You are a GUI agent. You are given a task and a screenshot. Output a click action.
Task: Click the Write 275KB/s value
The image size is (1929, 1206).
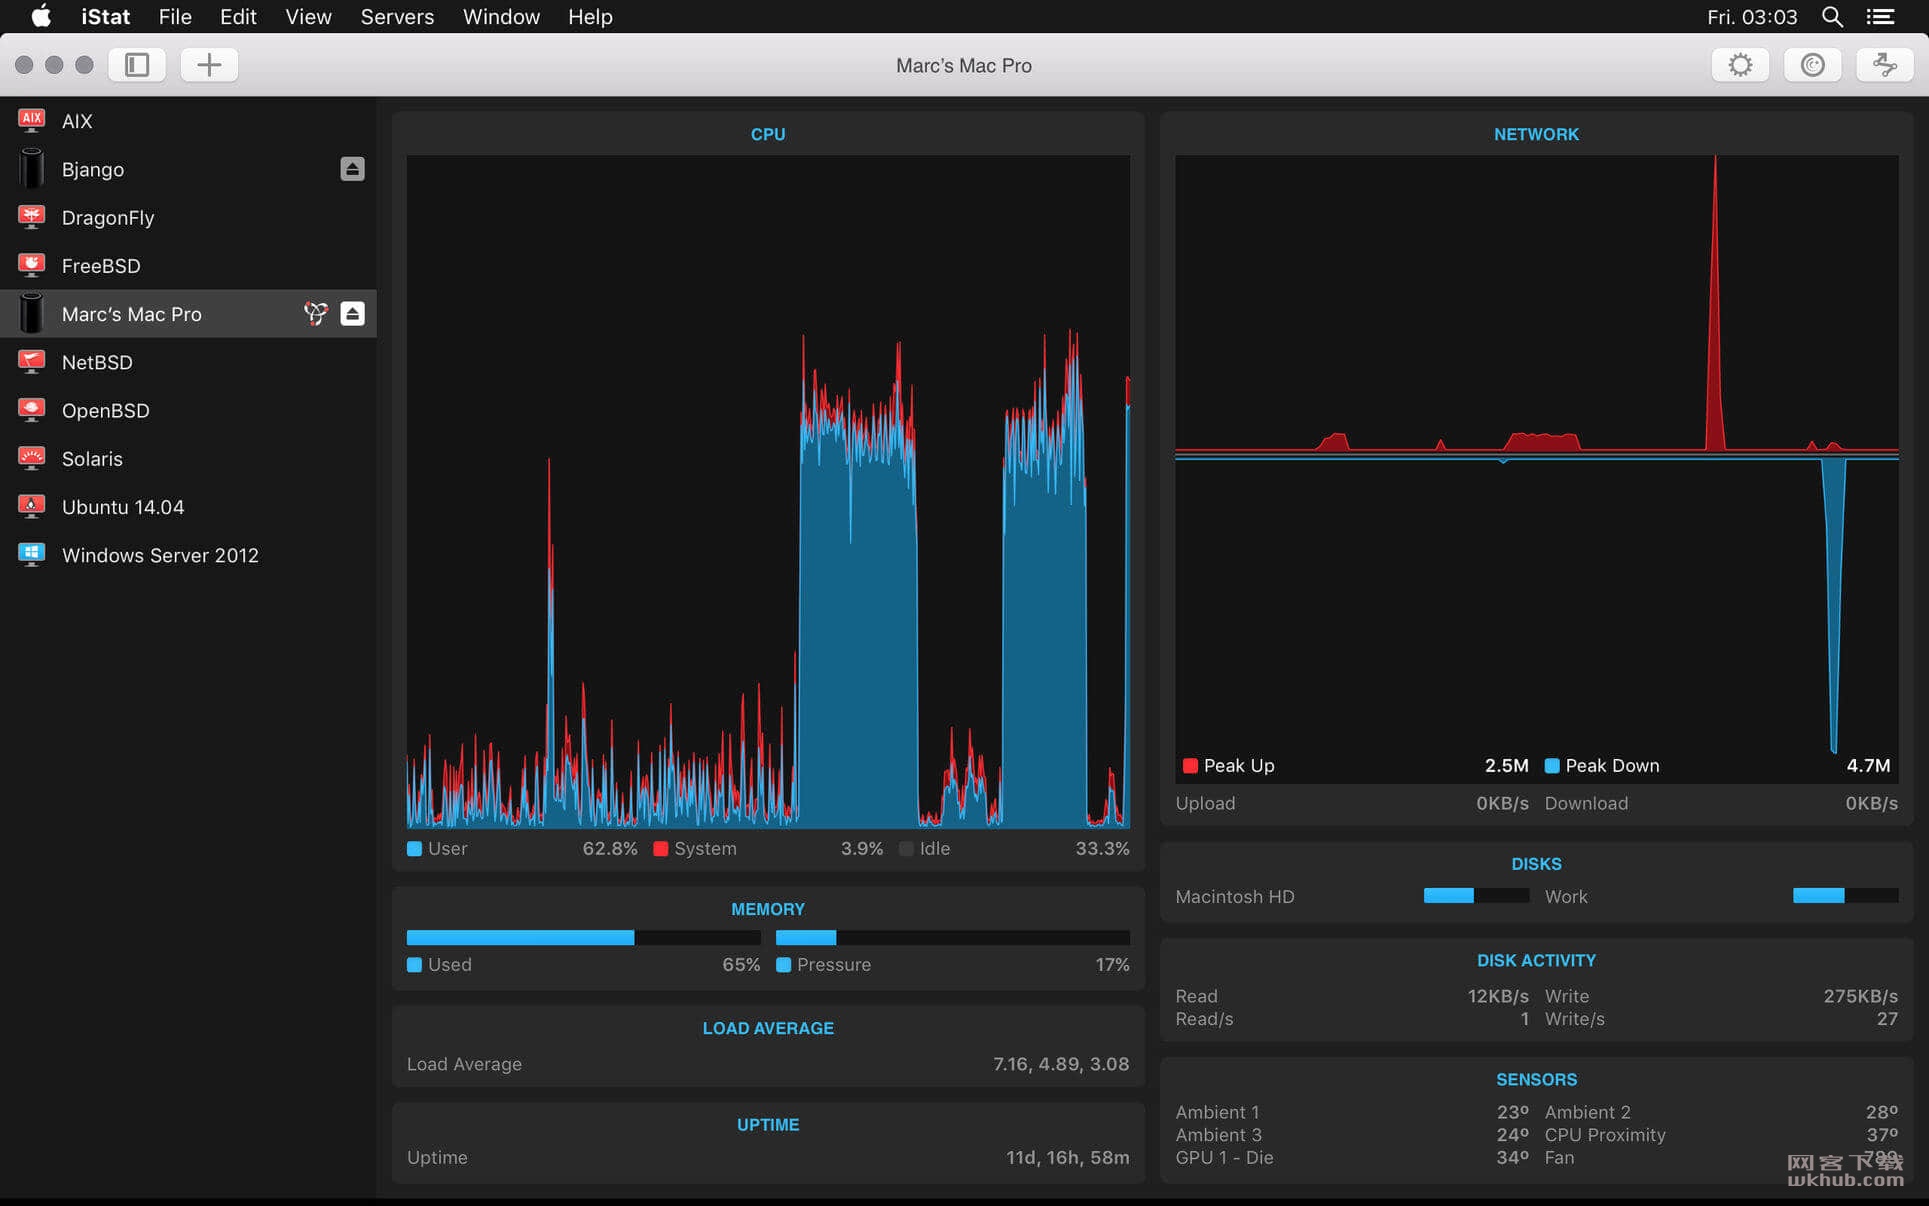1860,996
